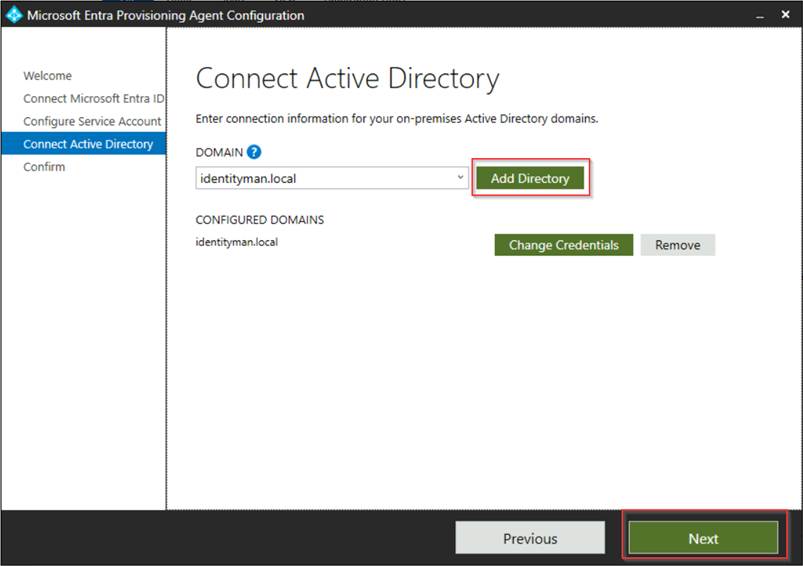Click Change Credentials for identityman.local
The image size is (803, 566).
(x=563, y=245)
